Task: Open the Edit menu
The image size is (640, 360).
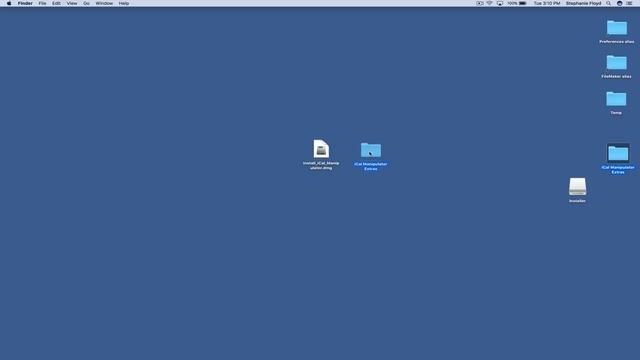Action: 56,3
